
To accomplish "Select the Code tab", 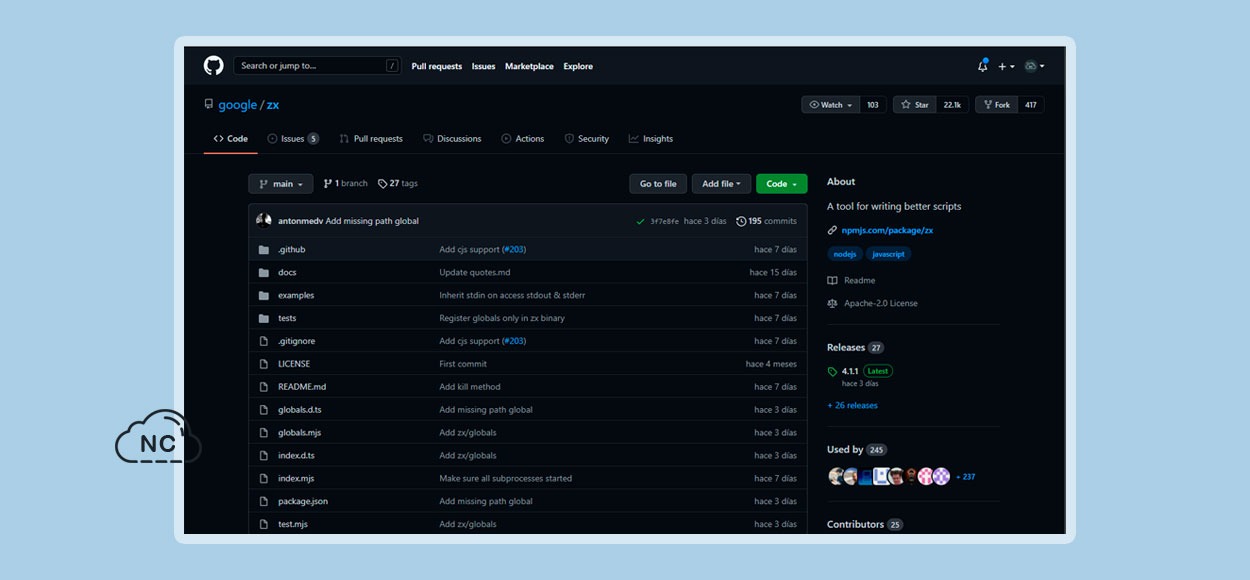I will [231, 139].
